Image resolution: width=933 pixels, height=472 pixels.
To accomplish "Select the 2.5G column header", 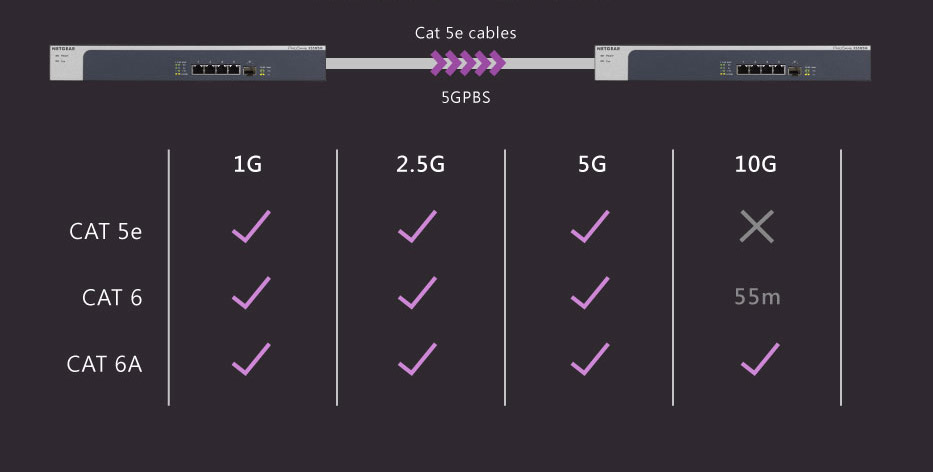I will pyautogui.click(x=420, y=164).
